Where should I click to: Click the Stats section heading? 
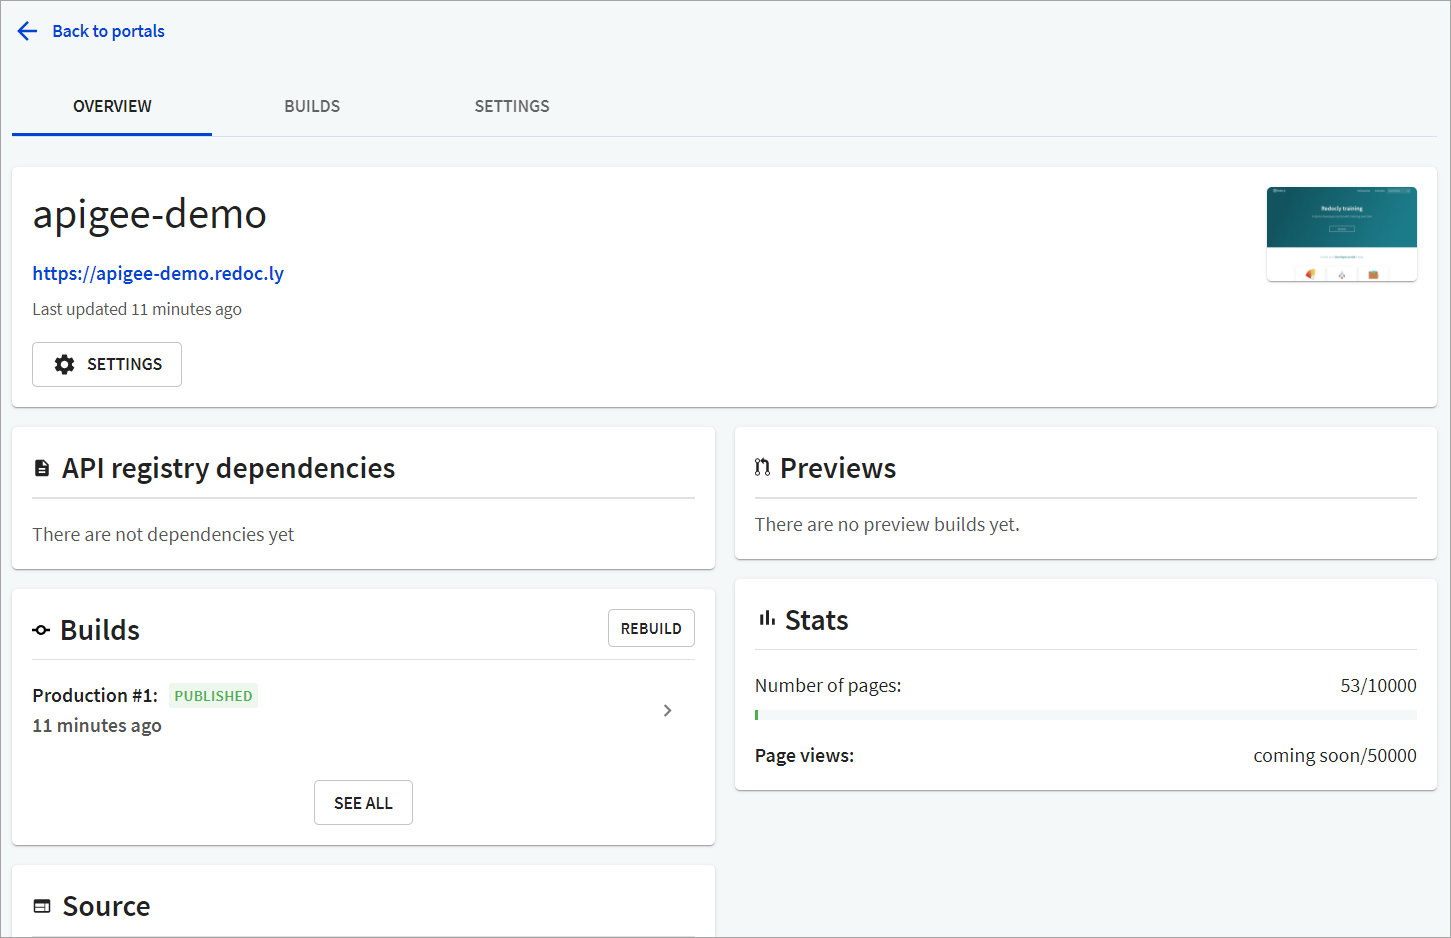click(817, 620)
